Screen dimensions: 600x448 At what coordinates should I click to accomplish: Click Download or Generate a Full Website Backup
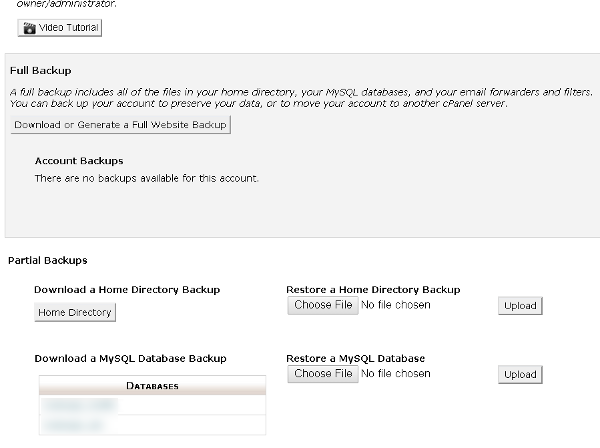click(x=121, y=124)
